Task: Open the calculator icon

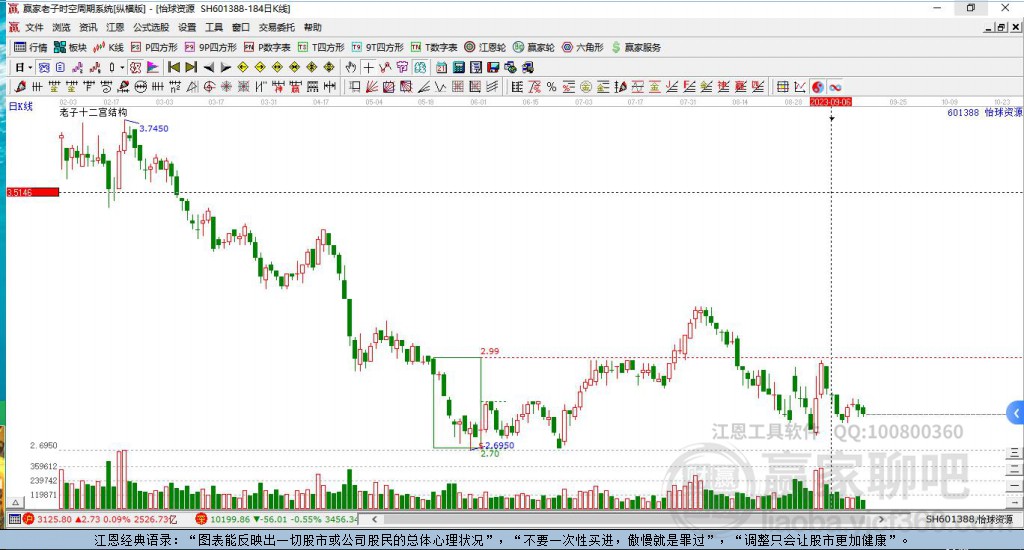Action: pos(458,67)
